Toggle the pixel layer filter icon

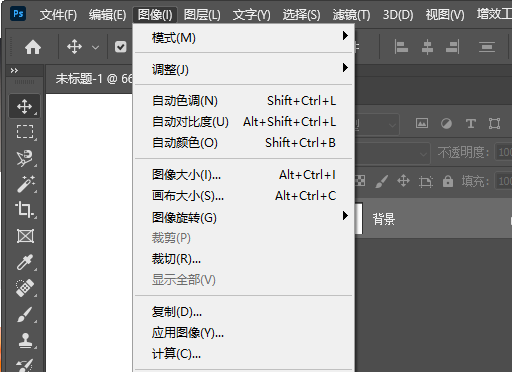422,123
